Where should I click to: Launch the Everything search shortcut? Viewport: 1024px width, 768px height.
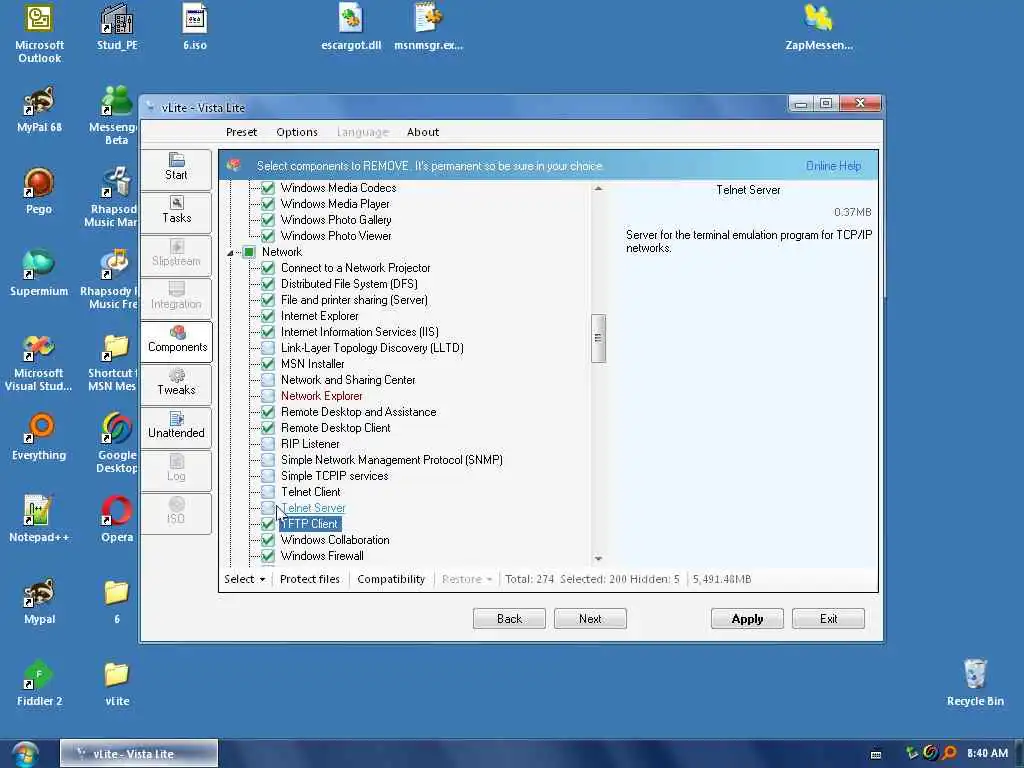39,438
